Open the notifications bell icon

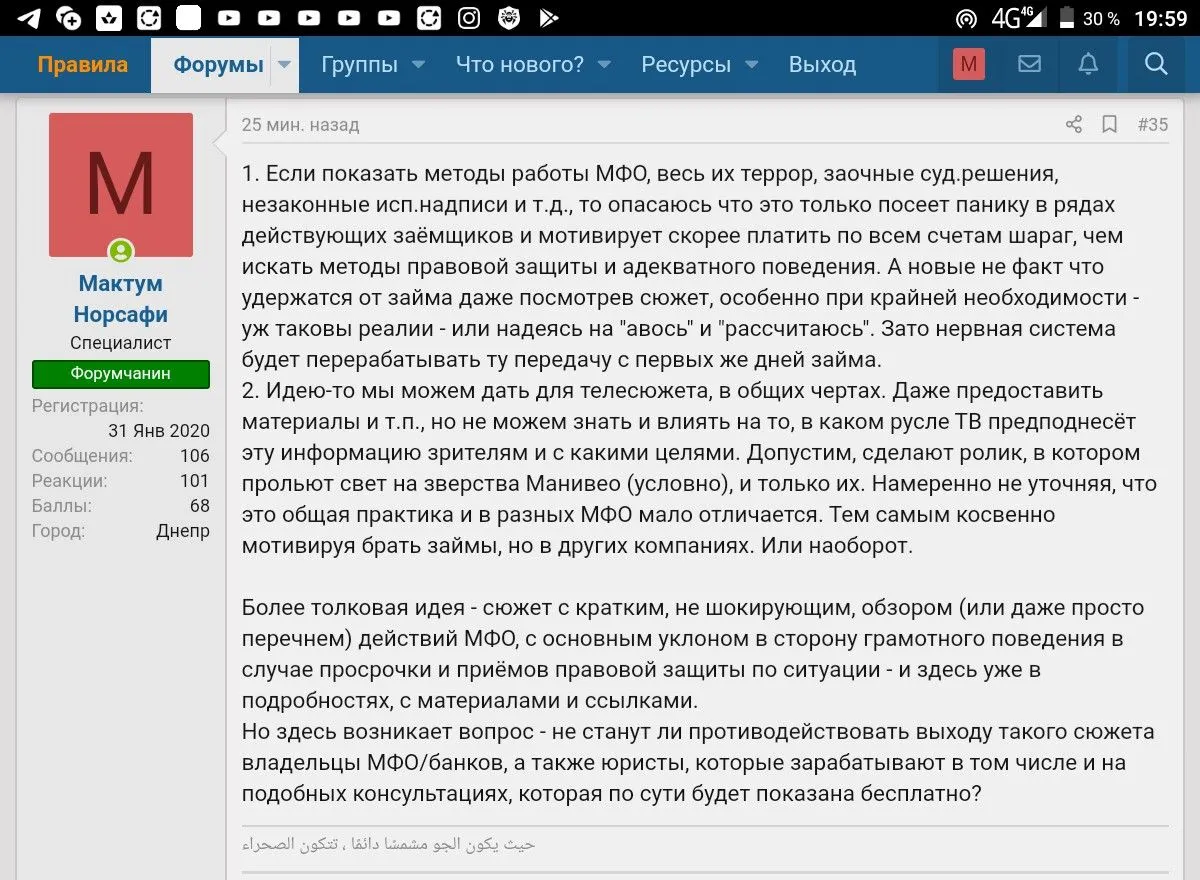click(1088, 65)
